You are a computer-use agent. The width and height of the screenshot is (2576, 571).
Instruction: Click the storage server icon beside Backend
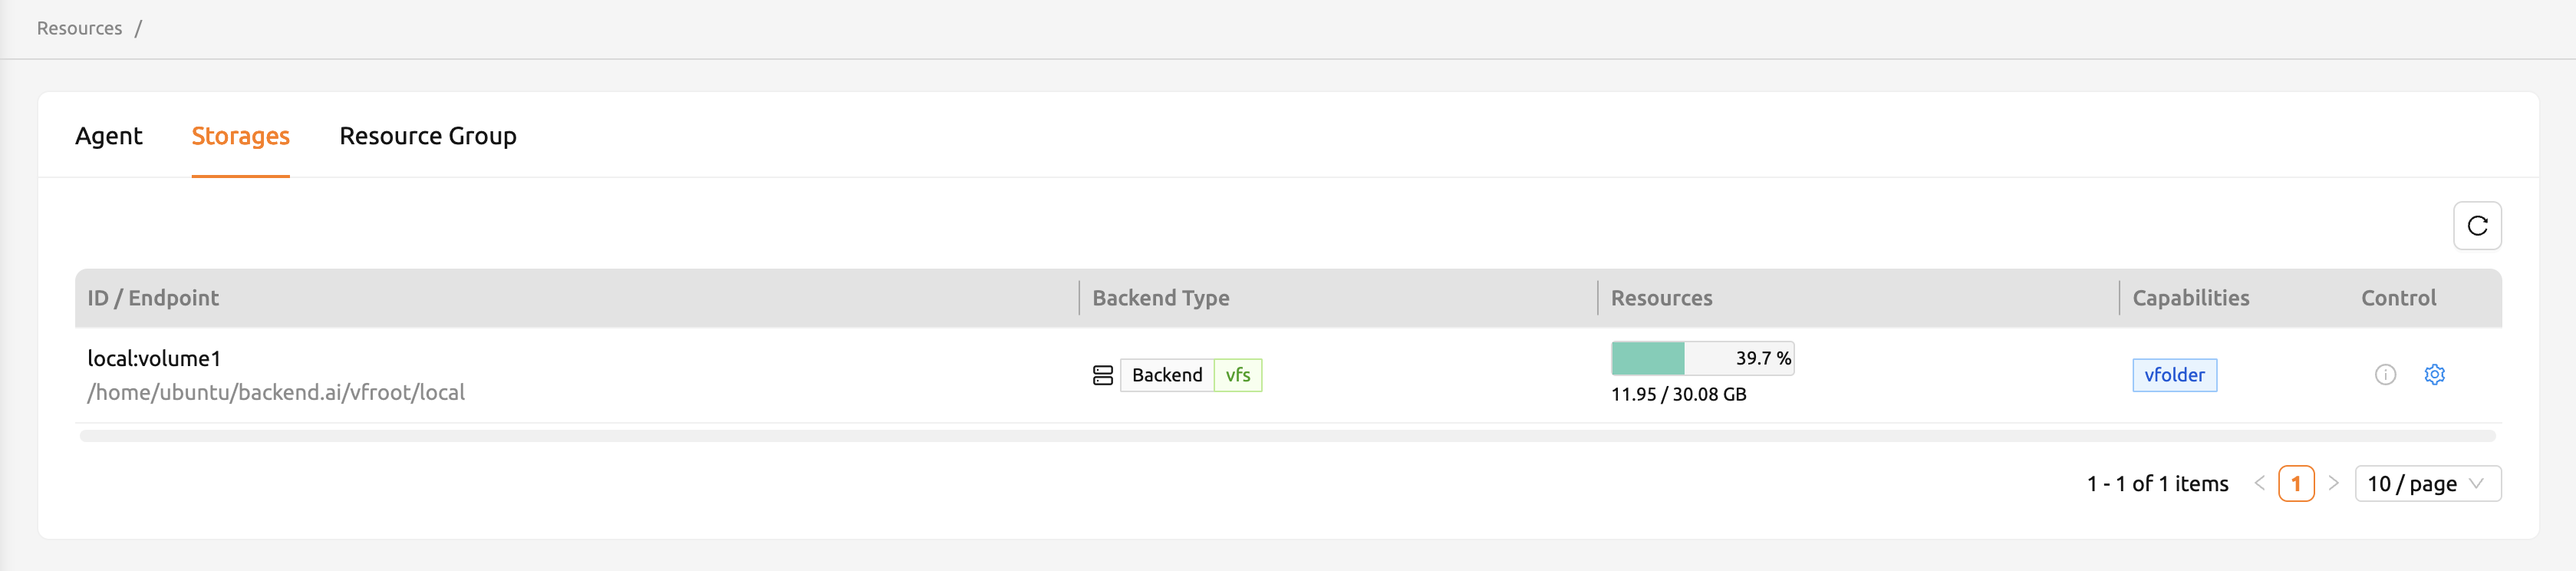[1102, 375]
